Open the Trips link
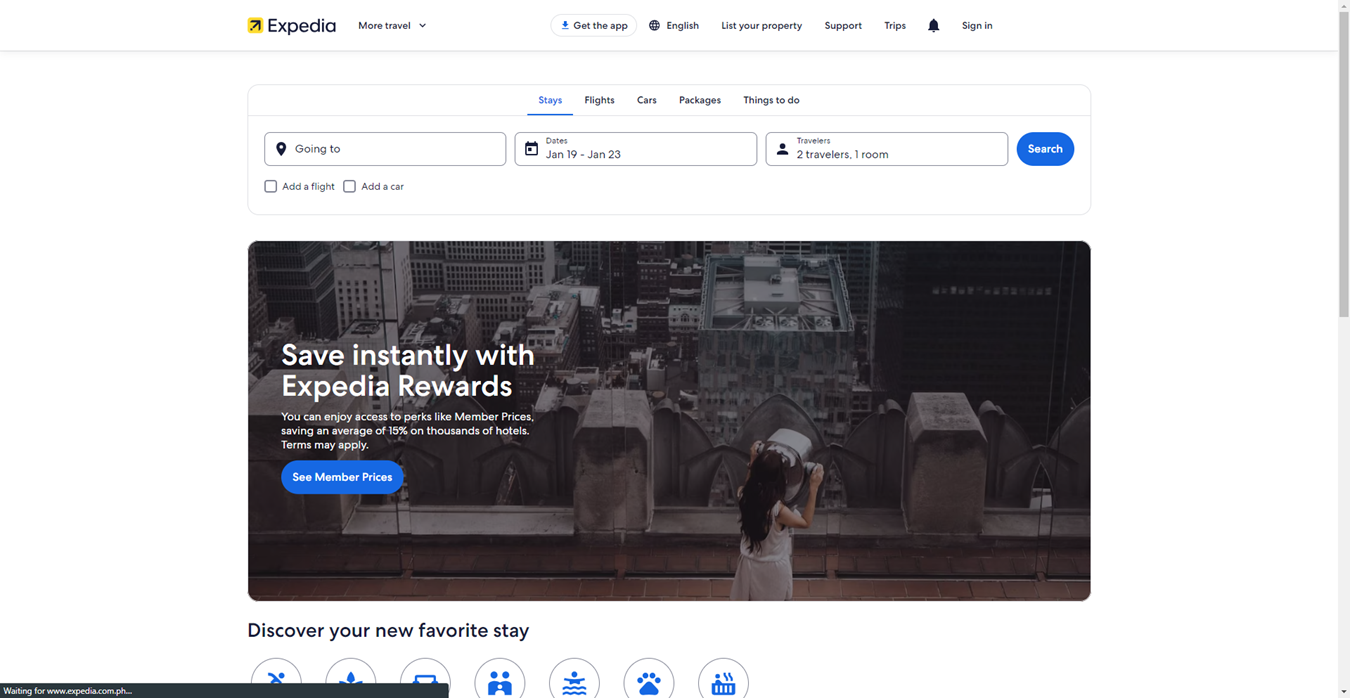This screenshot has height=698, width=1350. click(x=895, y=25)
